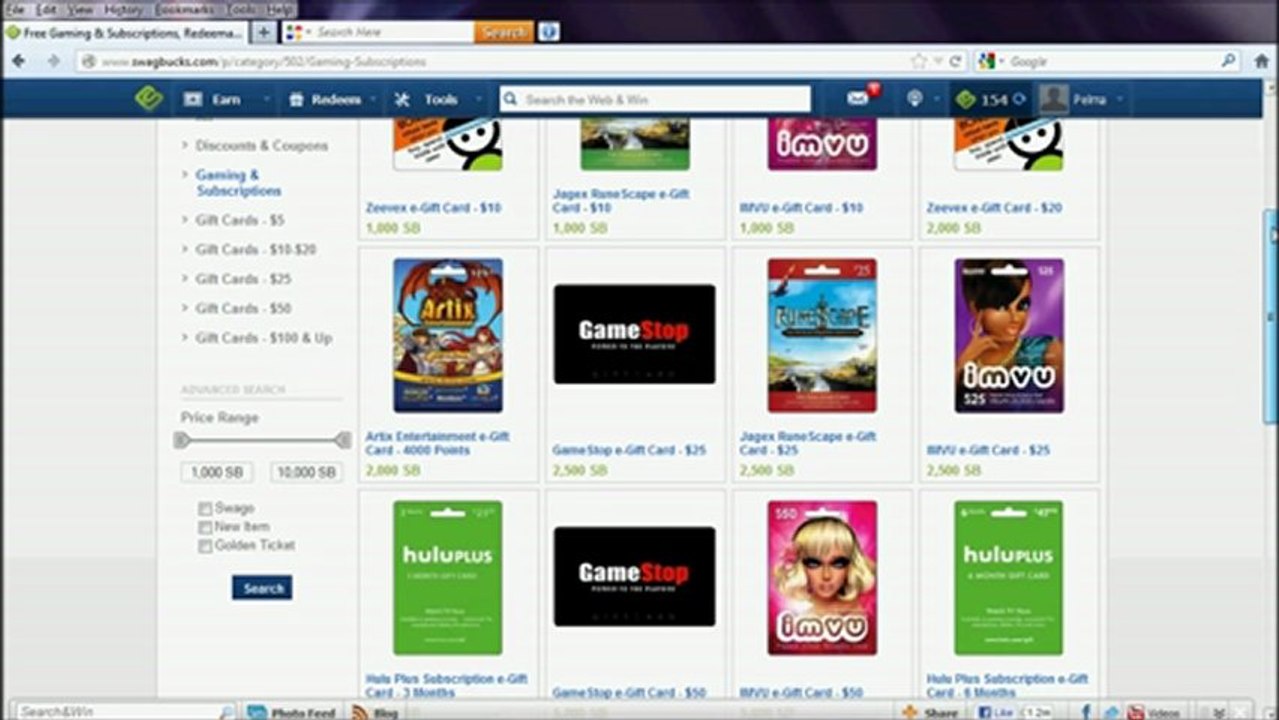Click the lightbulb notifications icon
This screenshot has width=1279, height=720.
914,99
